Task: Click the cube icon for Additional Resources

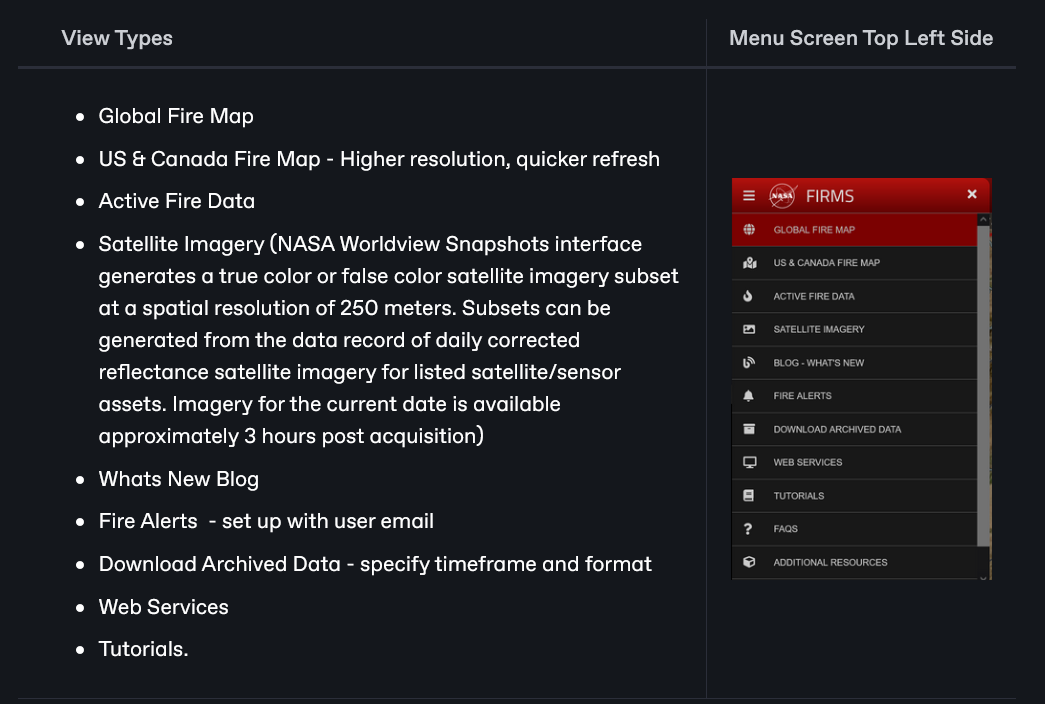Action: [749, 562]
